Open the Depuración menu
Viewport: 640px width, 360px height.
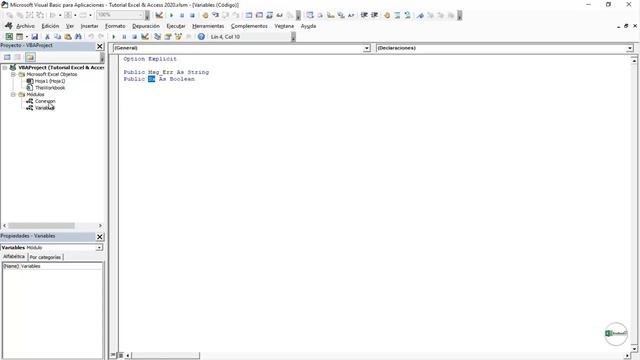[146, 26]
